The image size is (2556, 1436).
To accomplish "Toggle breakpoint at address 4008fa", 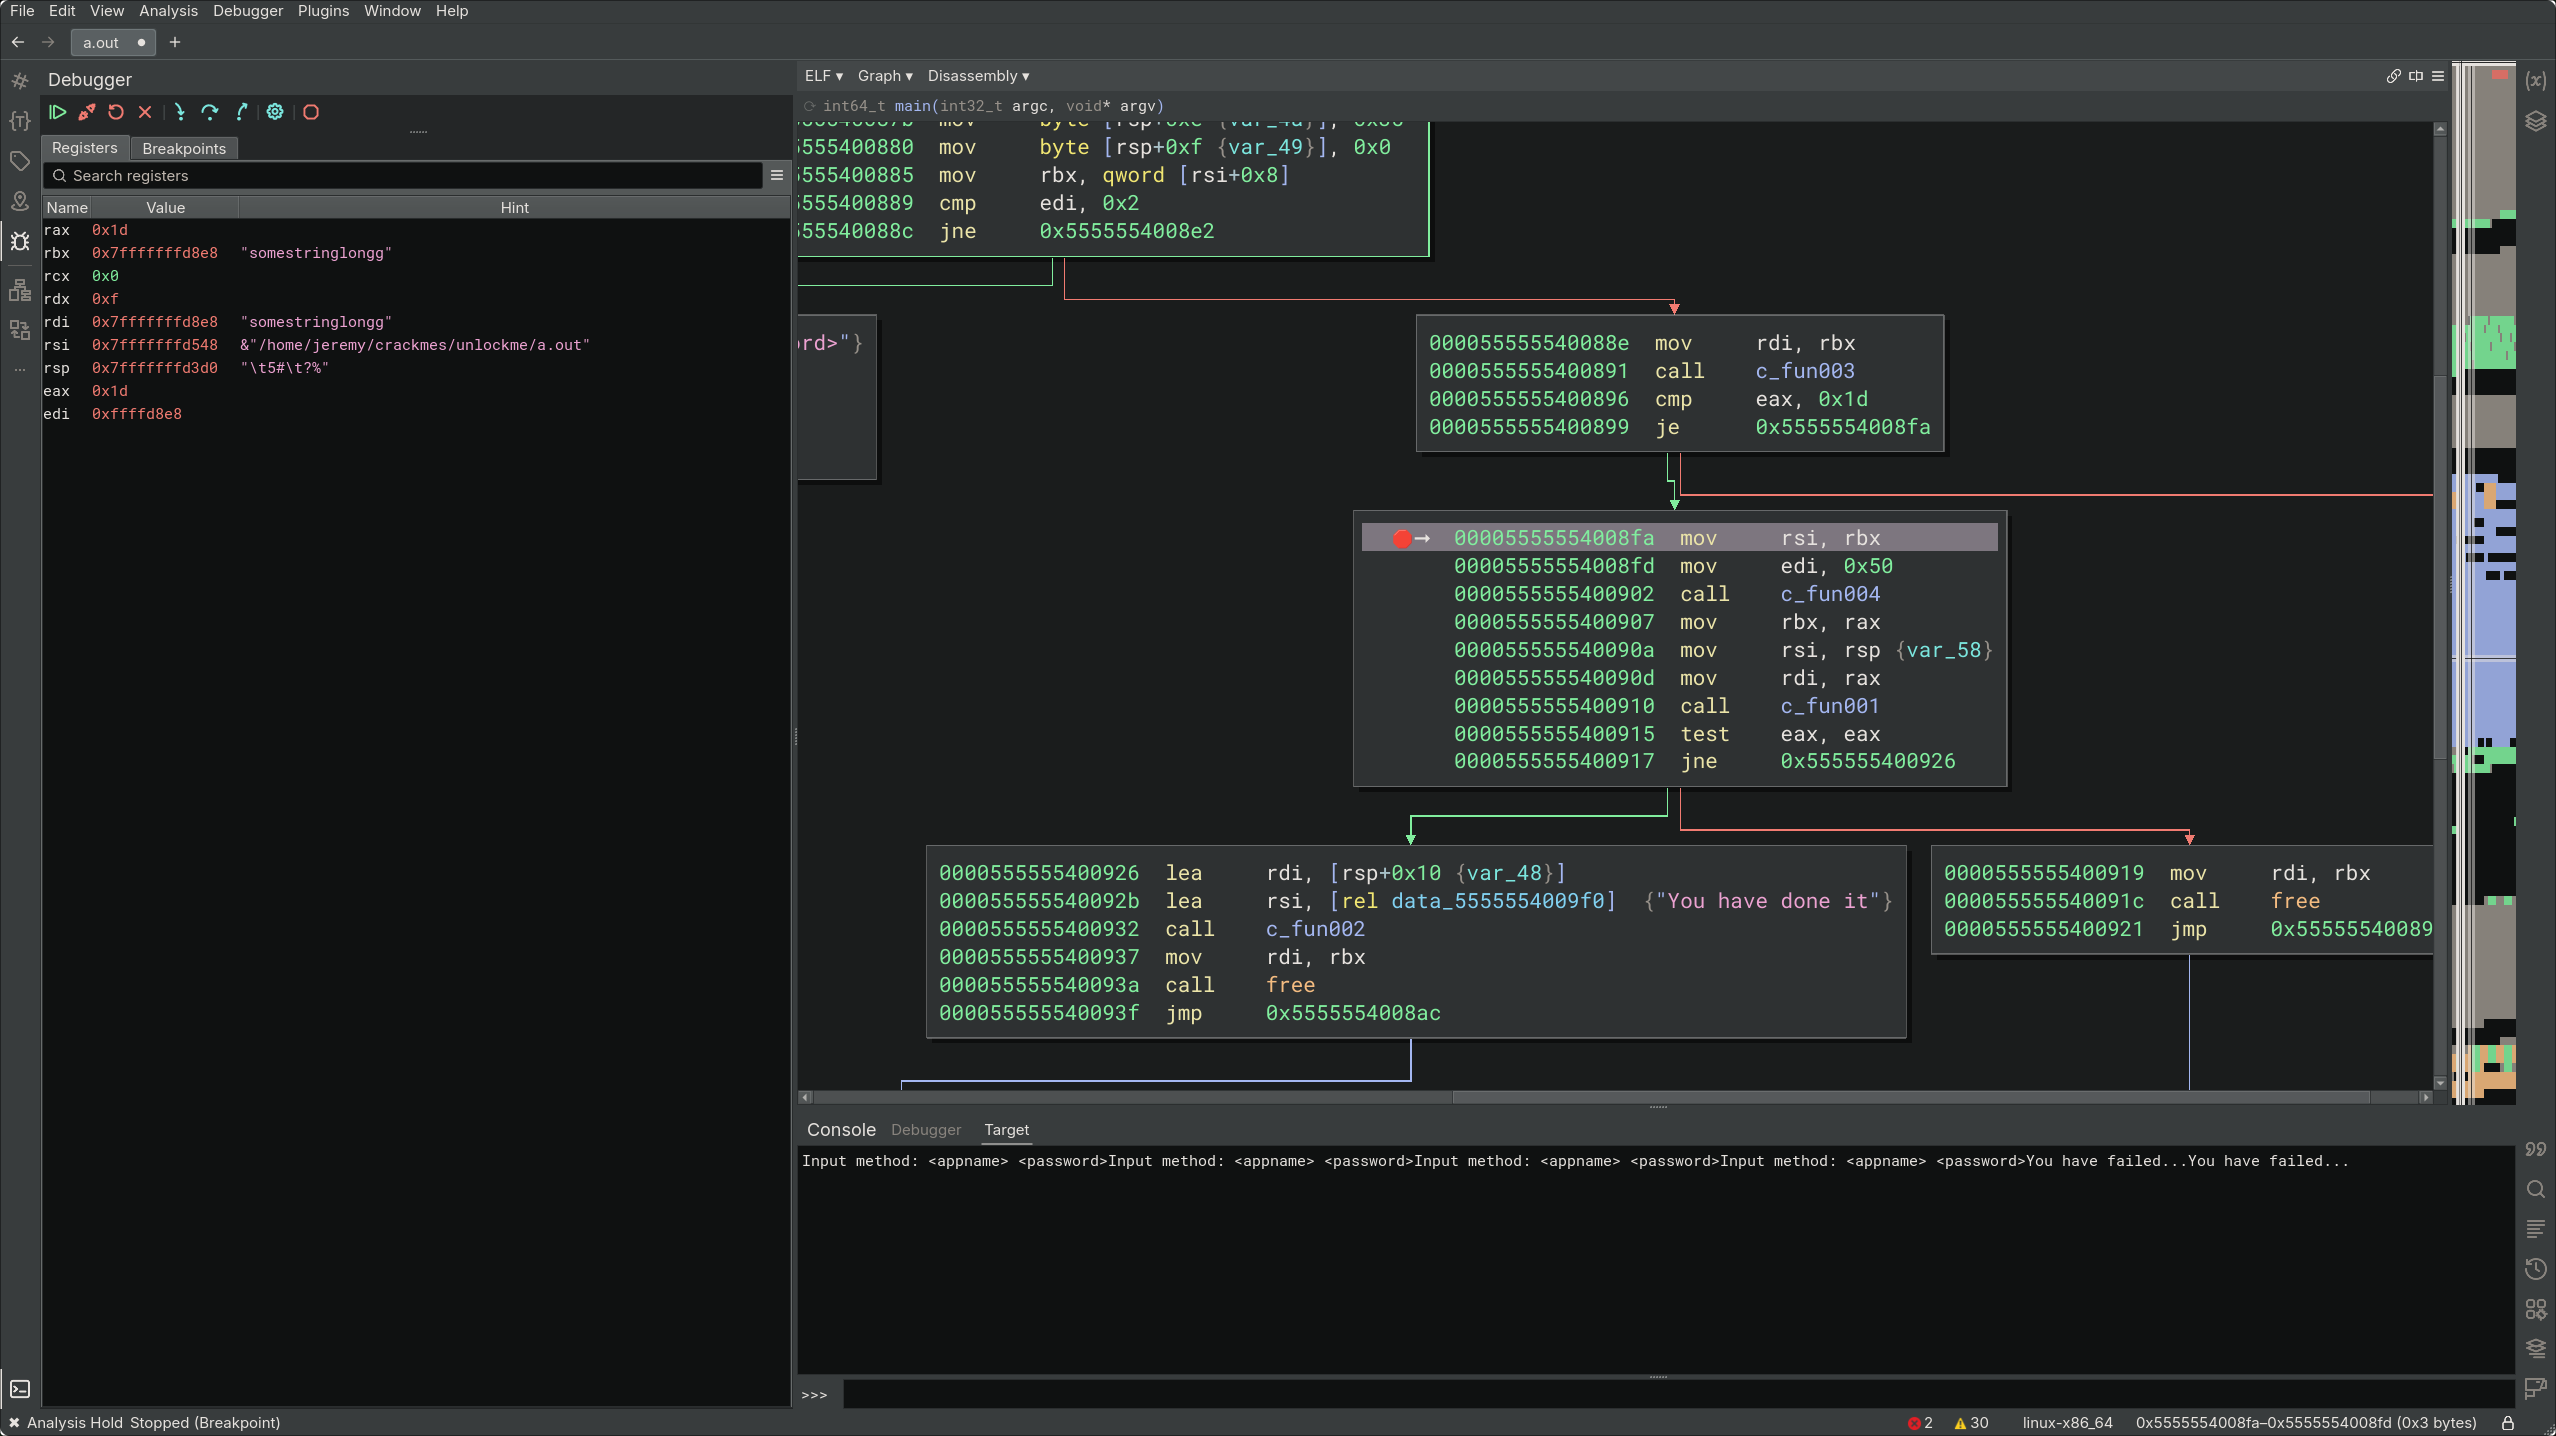I will click(1401, 539).
